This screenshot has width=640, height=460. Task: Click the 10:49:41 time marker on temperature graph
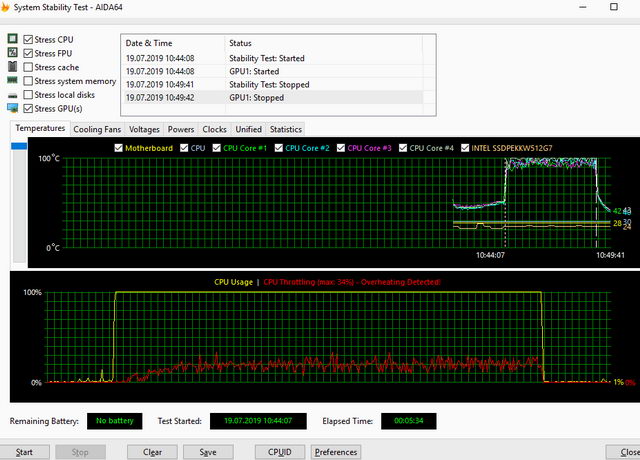click(610, 255)
